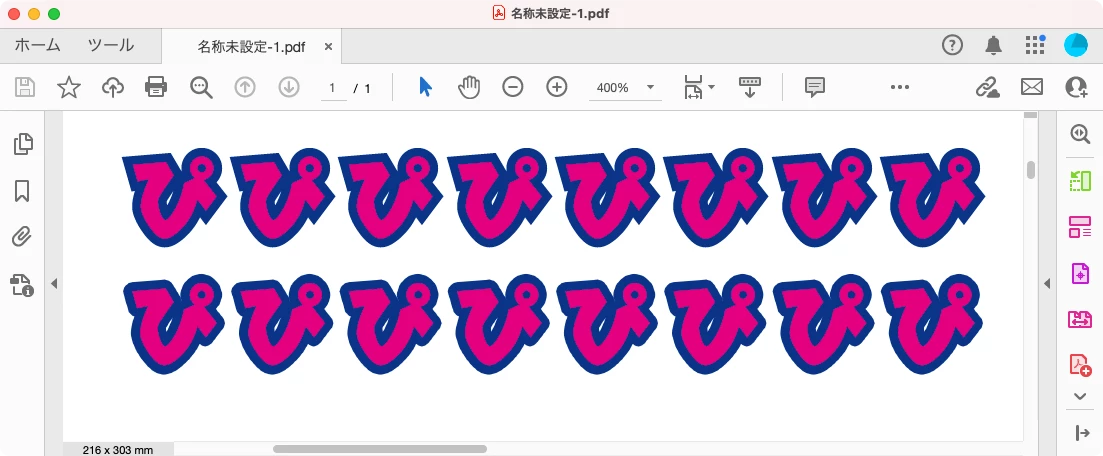
Task: Add a comment with speech bubble icon
Action: pos(815,87)
